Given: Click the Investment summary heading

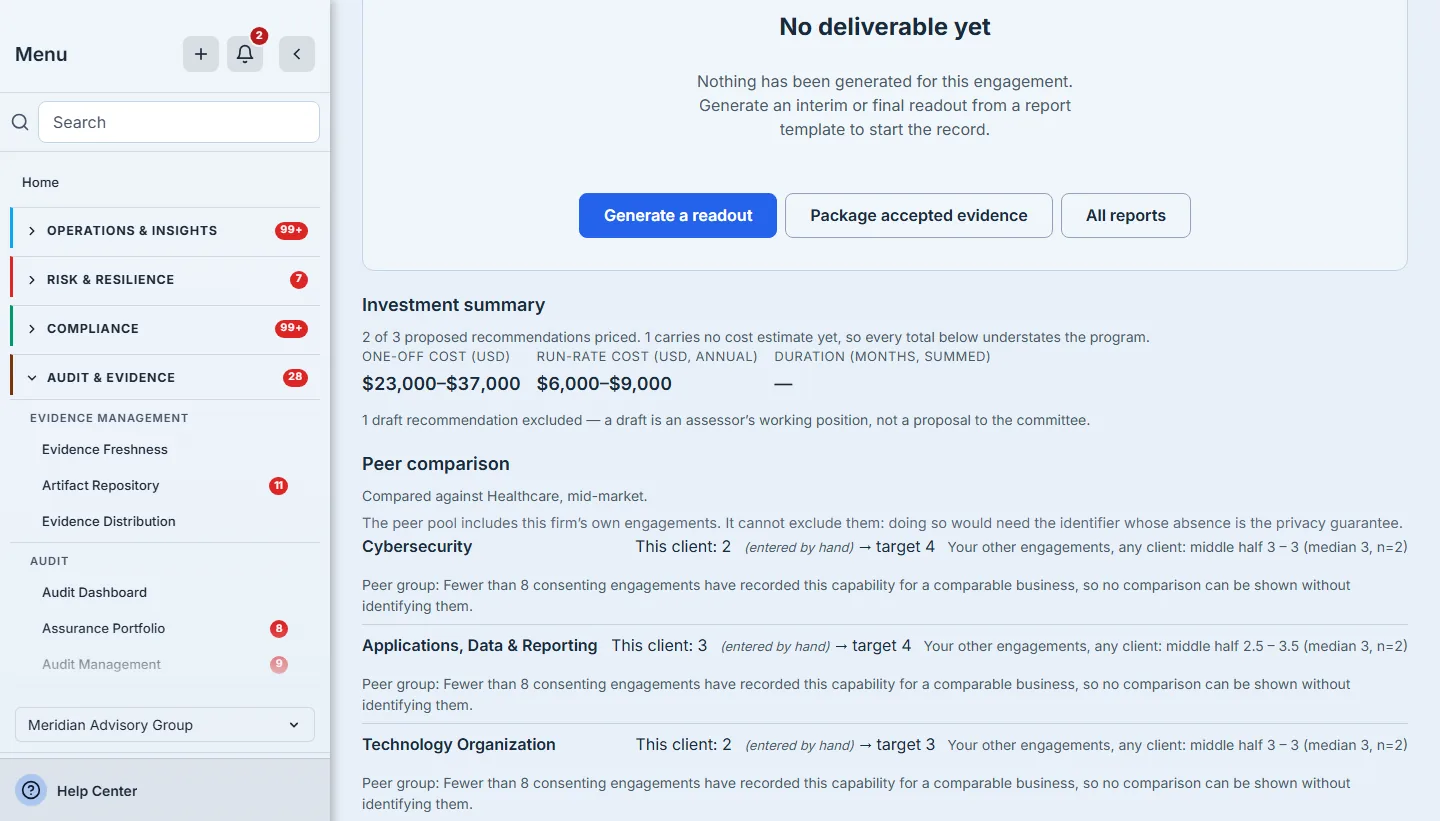Looking at the screenshot, I should point(454,305).
